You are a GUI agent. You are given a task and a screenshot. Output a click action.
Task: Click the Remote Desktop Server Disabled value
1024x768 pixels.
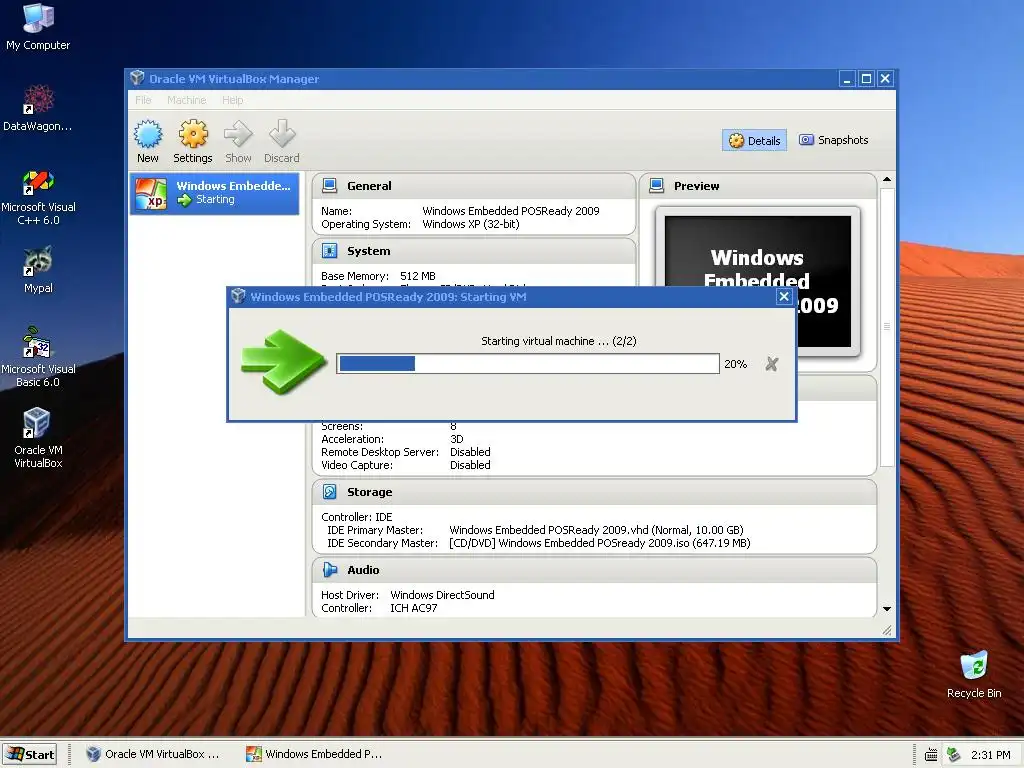[x=470, y=452]
